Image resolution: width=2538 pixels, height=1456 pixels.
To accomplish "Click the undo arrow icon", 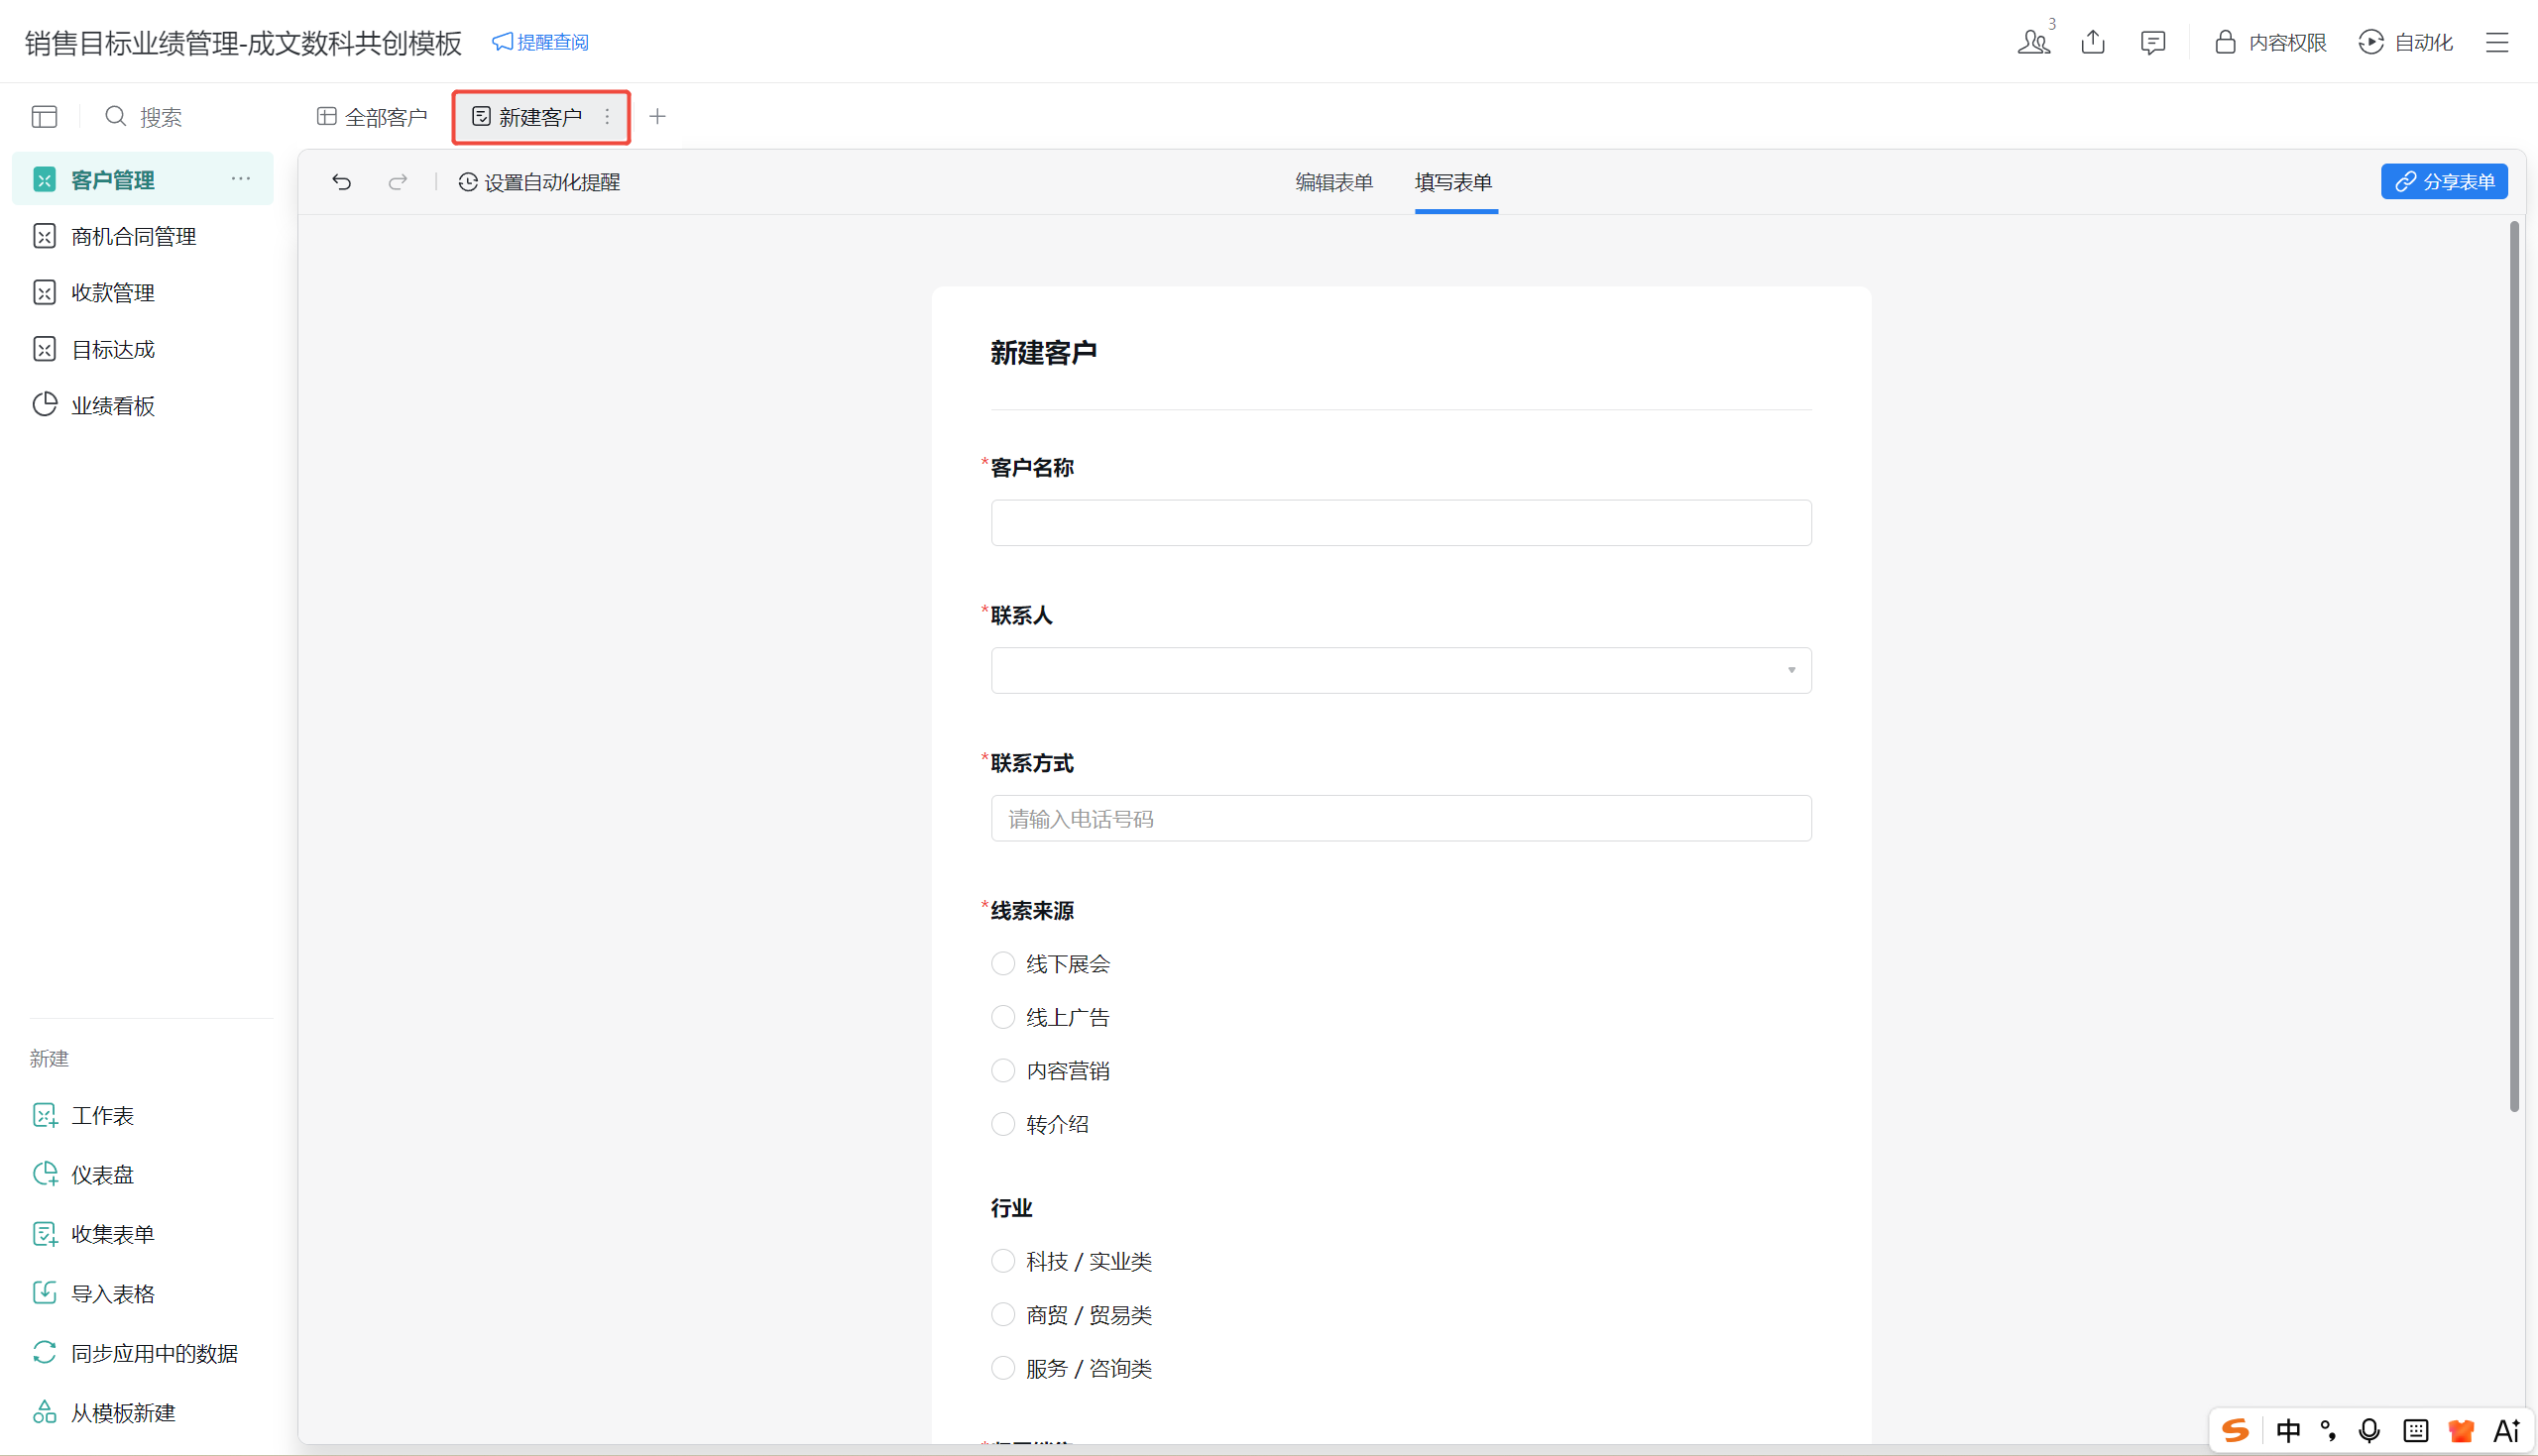I will click(x=341, y=182).
